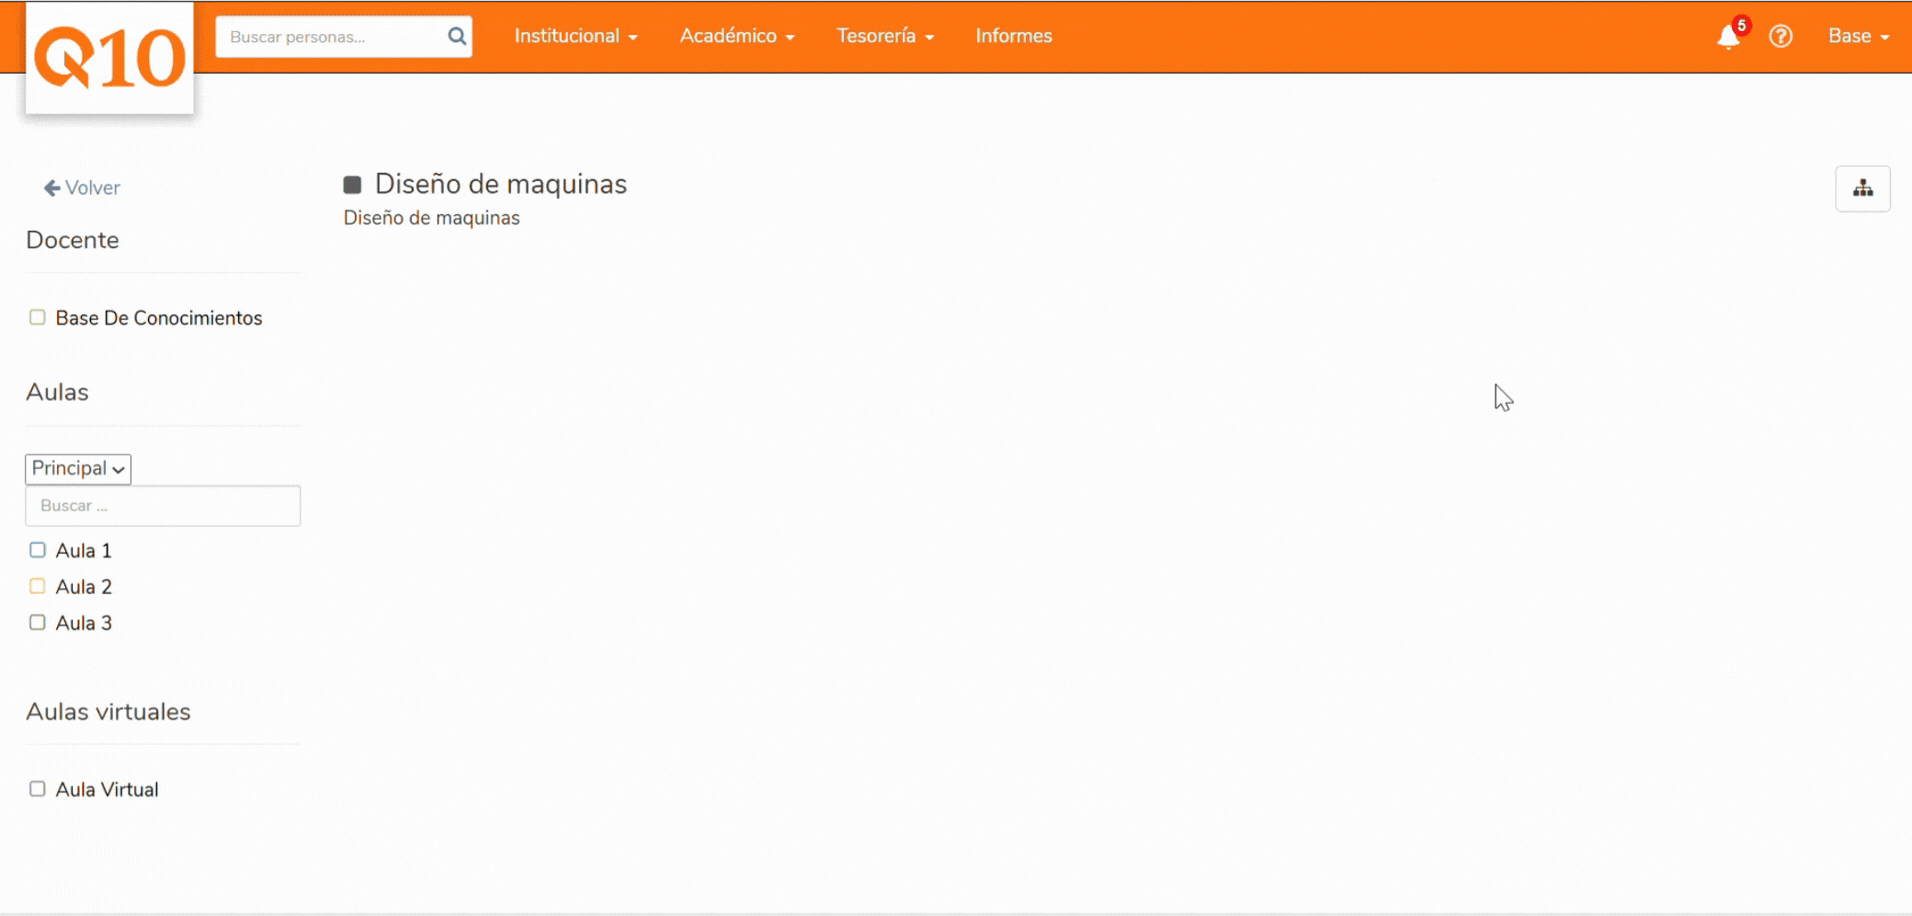Click the Diseño de maquinas heading

pos(501,184)
